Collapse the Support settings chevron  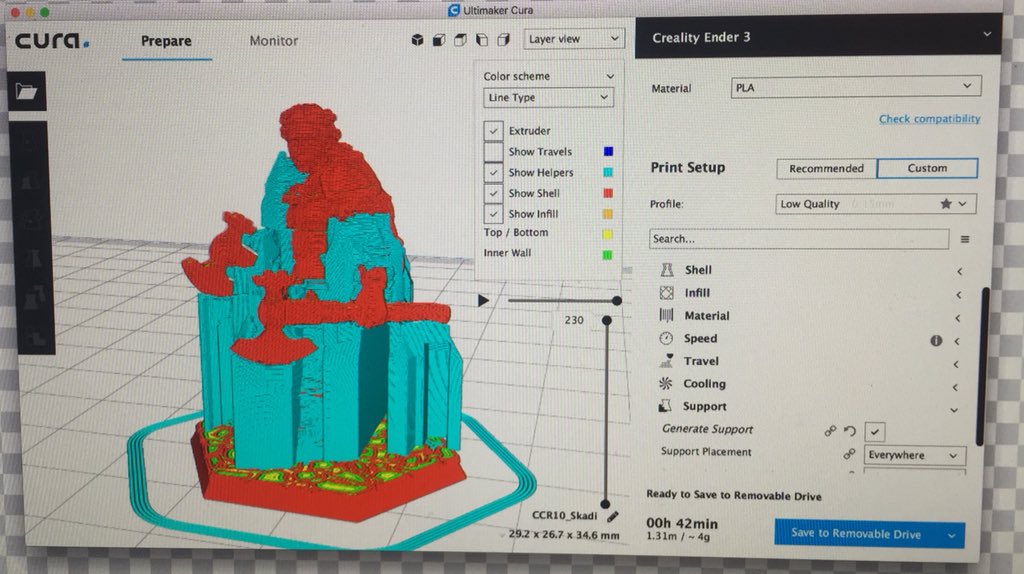click(954, 410)
